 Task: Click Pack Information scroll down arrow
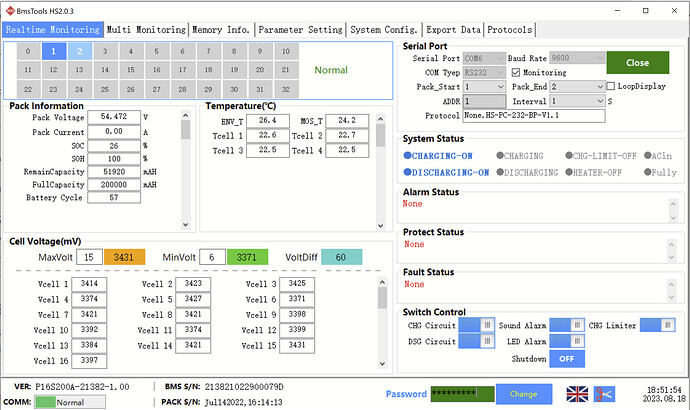coord(186,224)
